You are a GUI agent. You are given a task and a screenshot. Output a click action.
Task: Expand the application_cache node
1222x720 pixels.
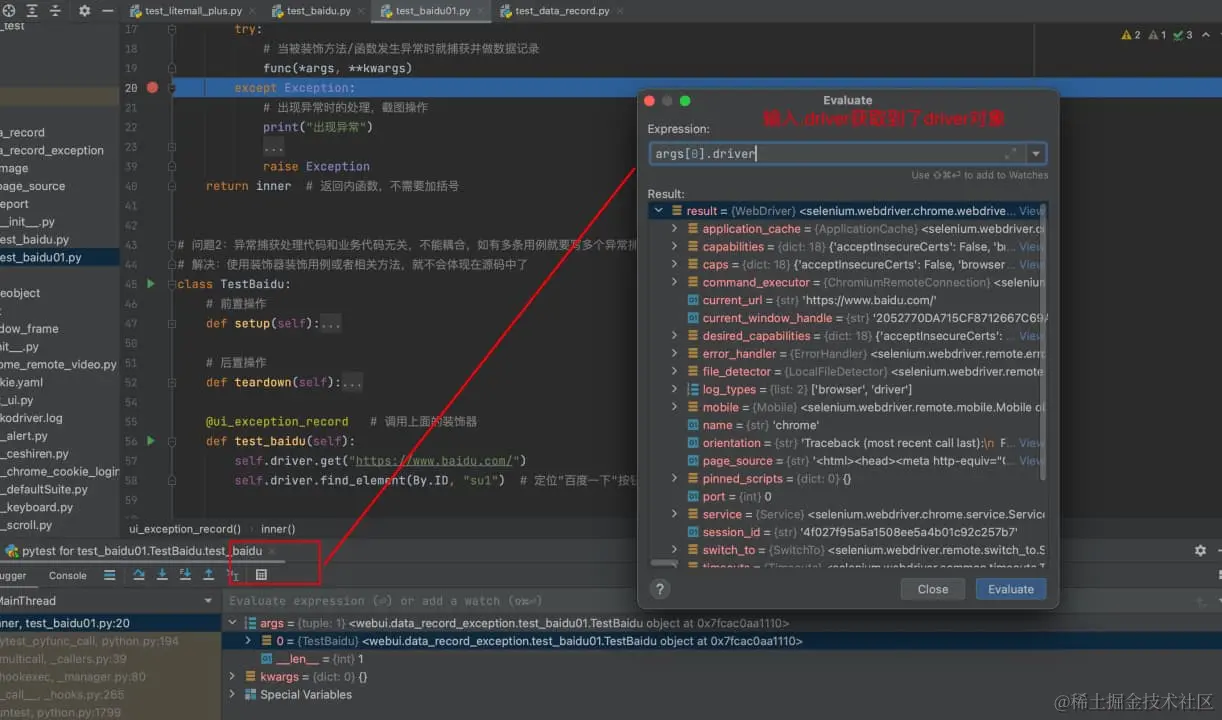[675, 229]
